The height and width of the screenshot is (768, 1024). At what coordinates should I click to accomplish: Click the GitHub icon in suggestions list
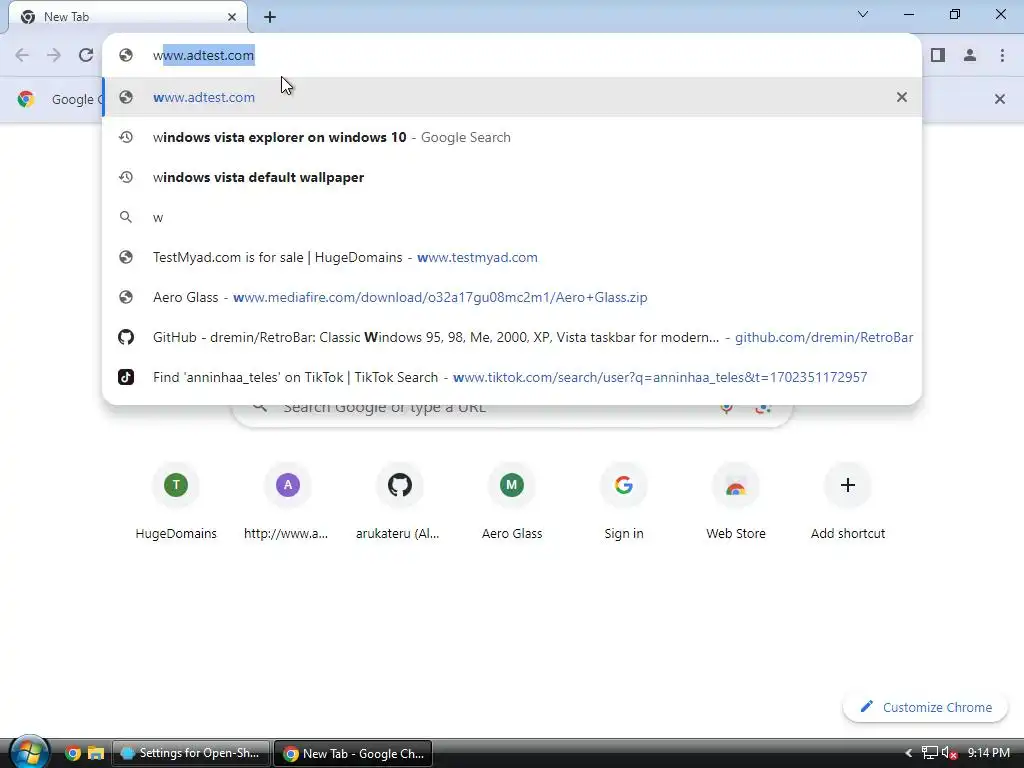(126, 337)
